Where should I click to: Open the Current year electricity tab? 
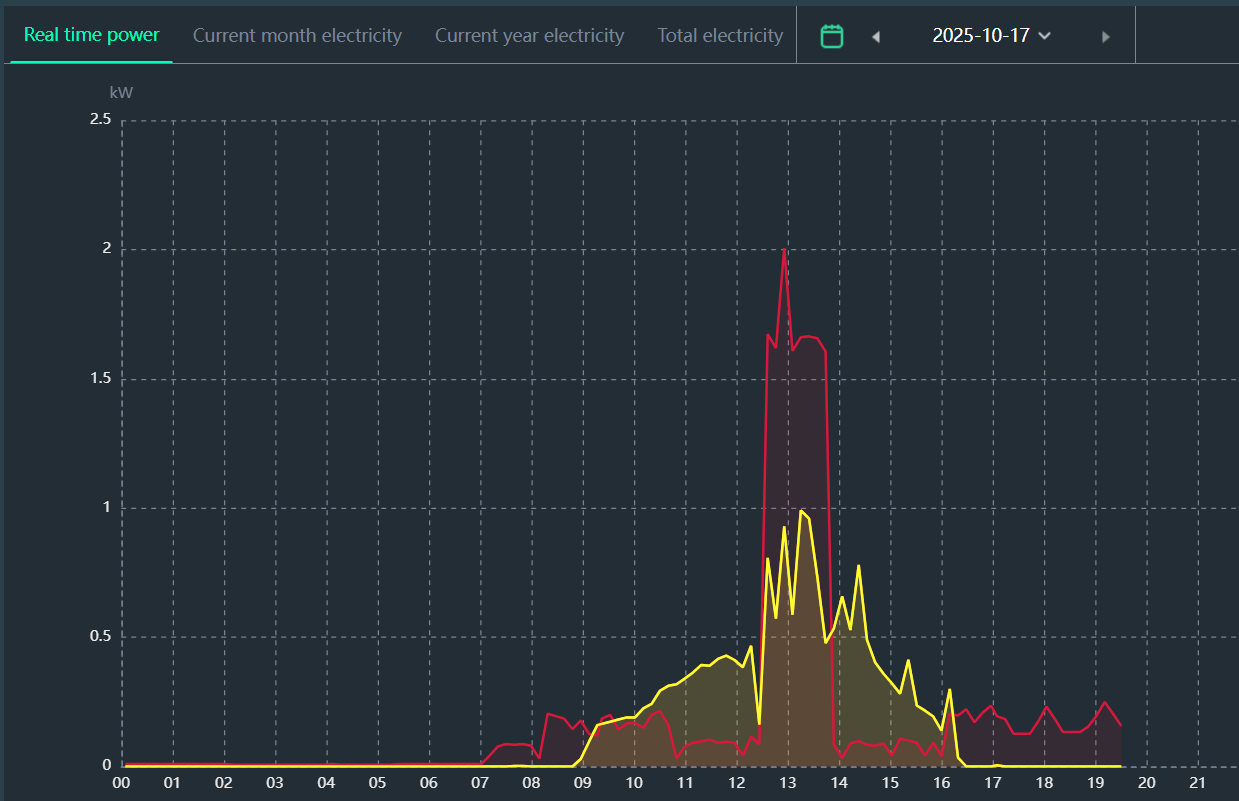point(529,36)
